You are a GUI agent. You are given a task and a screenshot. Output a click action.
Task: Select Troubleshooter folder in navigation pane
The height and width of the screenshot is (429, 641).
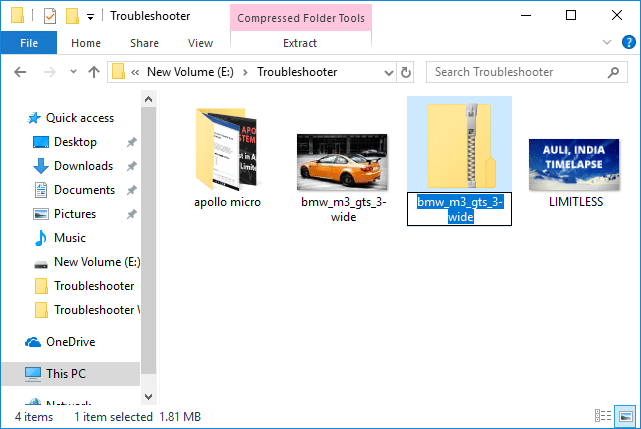coord(94,286)
